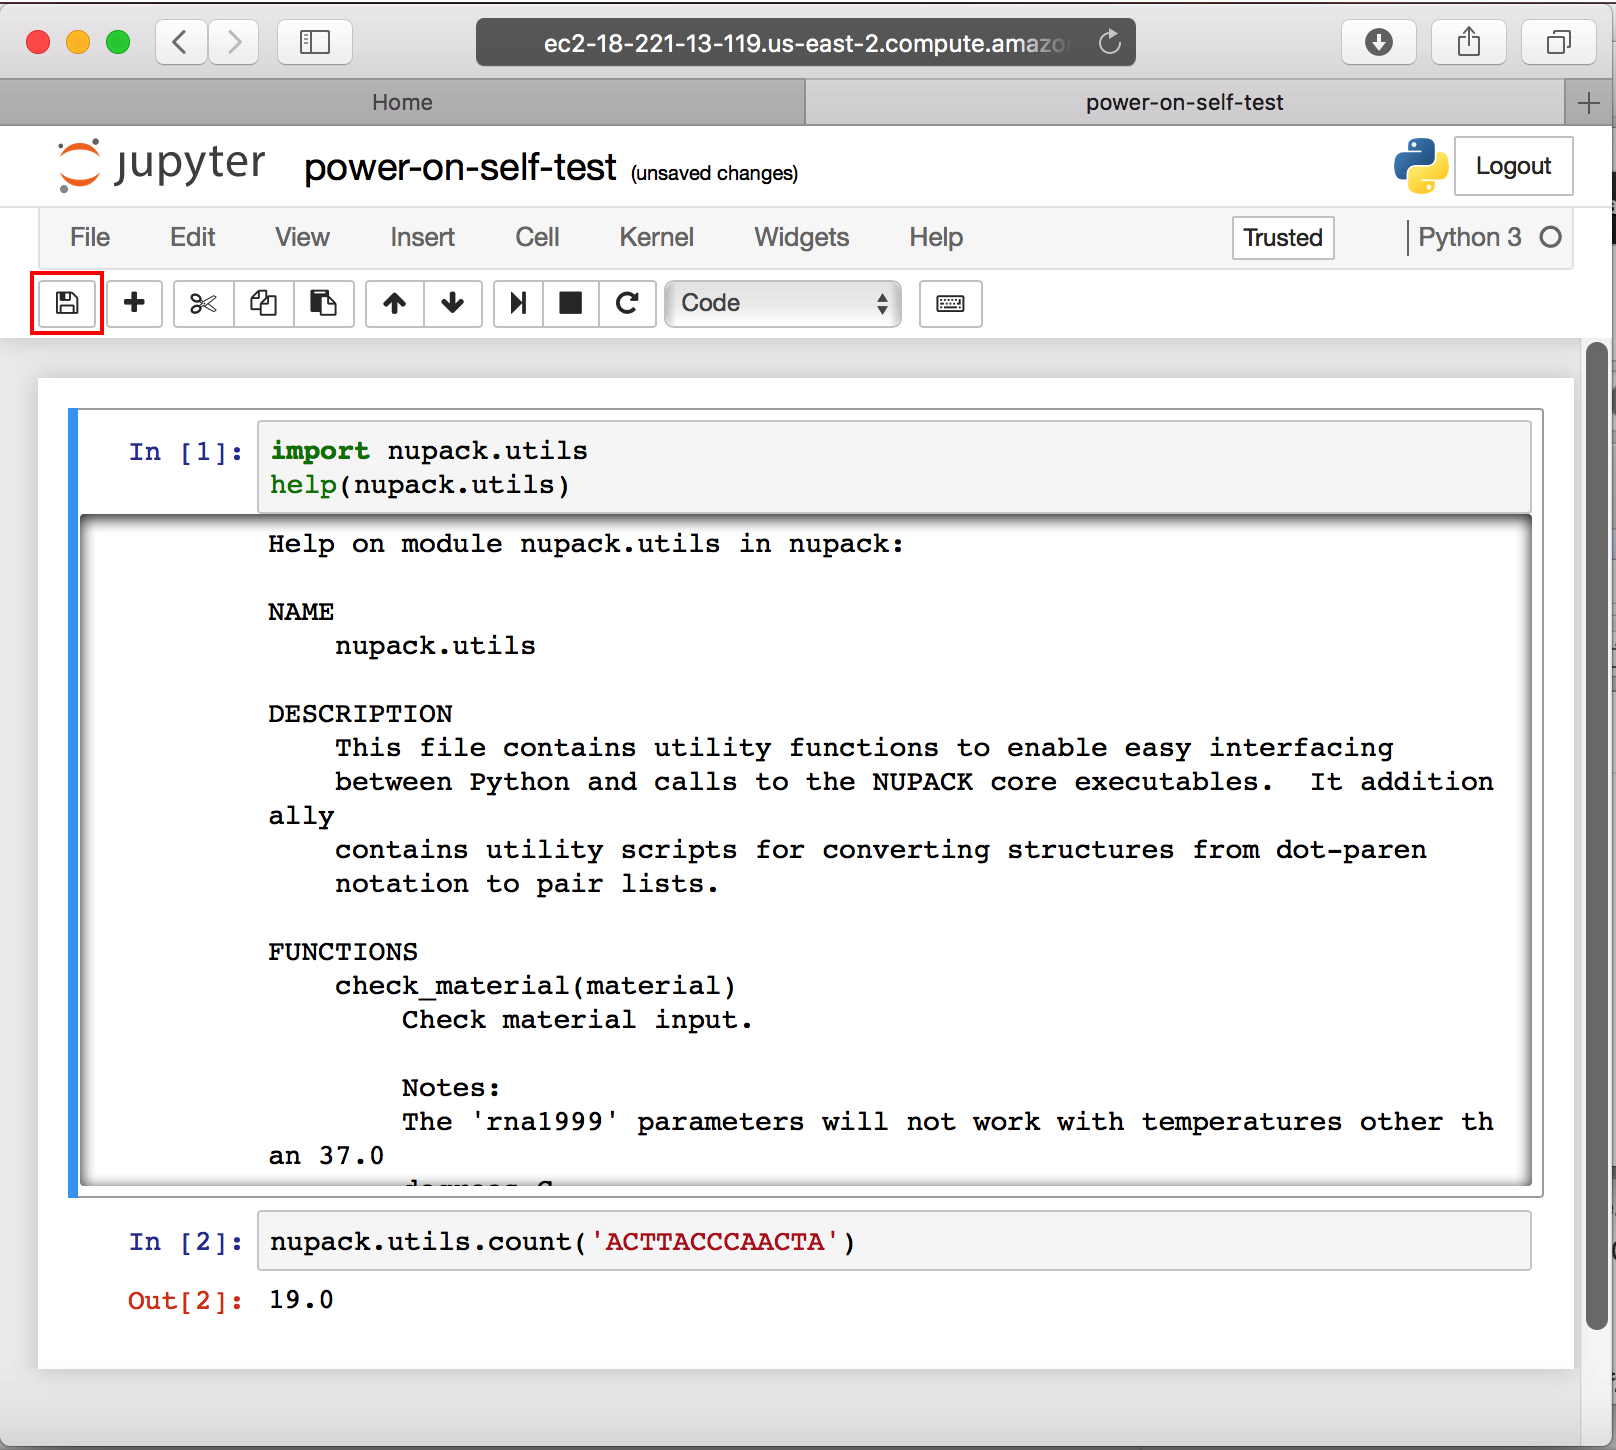Image resolution: width=1616 pixels, height=1450 pixels.
Task: Open the Edit menu
Action: click(x=193, y=237)
